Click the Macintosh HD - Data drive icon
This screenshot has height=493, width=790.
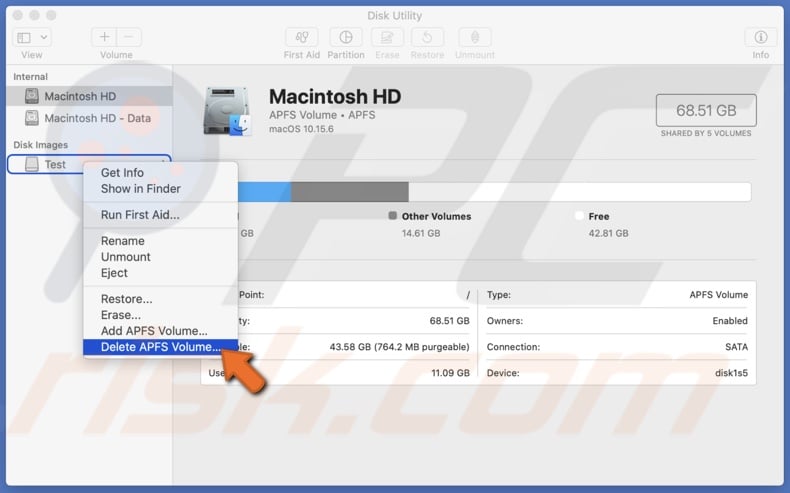(32, 118)
